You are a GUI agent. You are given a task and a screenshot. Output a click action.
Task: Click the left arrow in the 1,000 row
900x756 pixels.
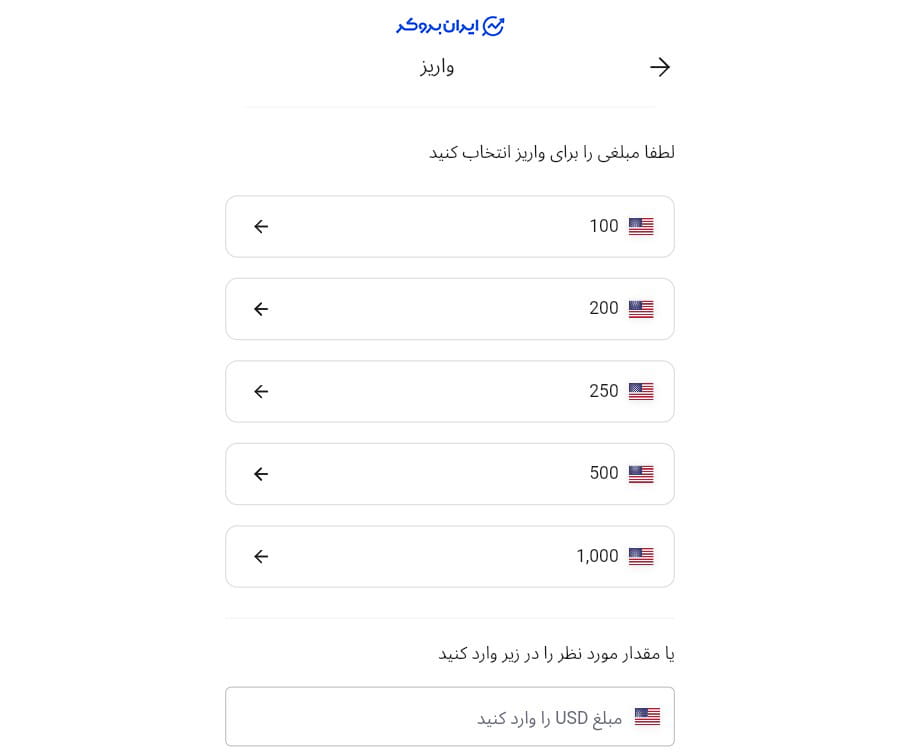pos(261,556)
